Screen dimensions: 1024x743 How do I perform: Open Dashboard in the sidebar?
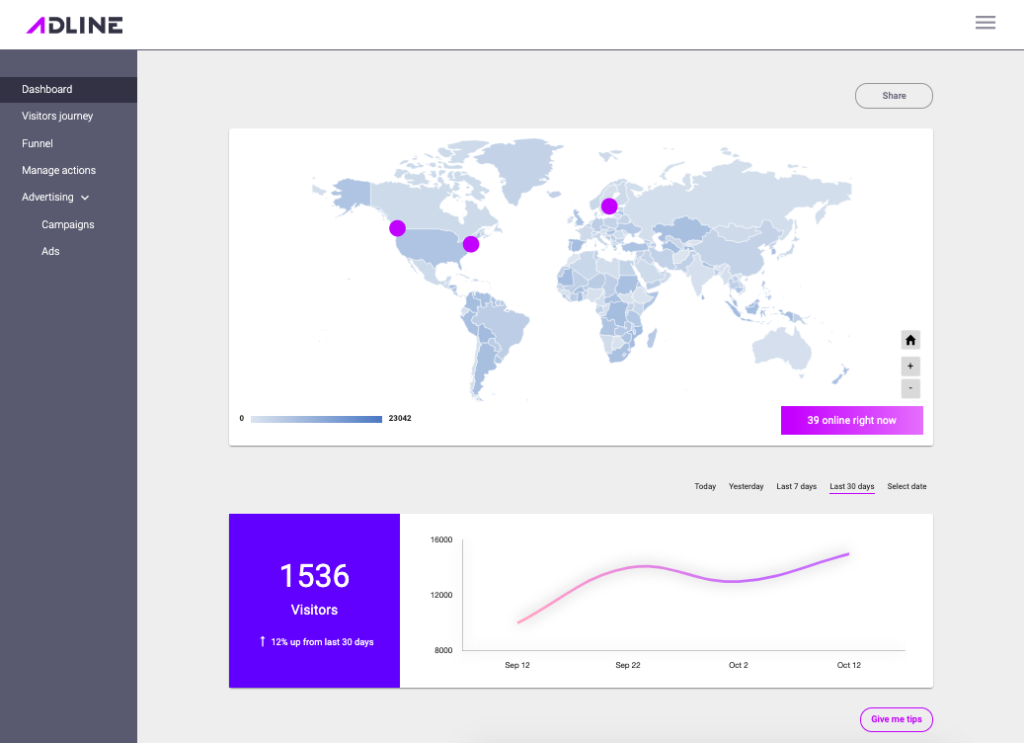click(x=47, y=90)
